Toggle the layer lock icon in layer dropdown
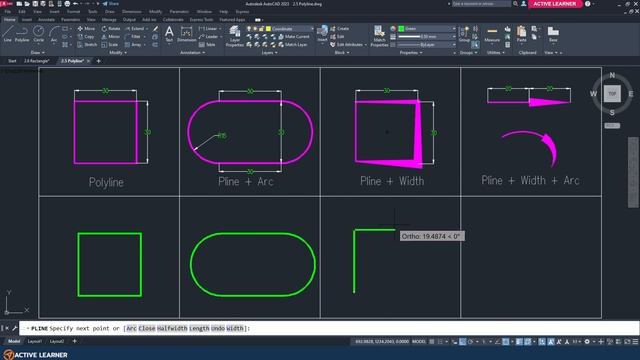 coord(262,29)
